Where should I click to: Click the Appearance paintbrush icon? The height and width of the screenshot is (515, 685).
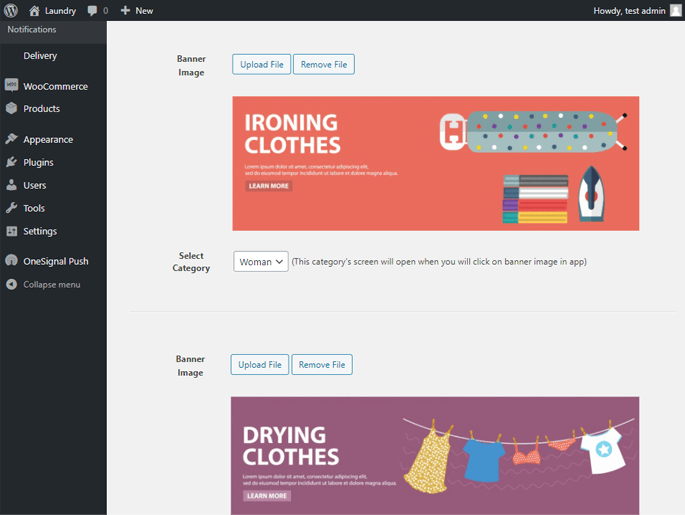(11, 139)
